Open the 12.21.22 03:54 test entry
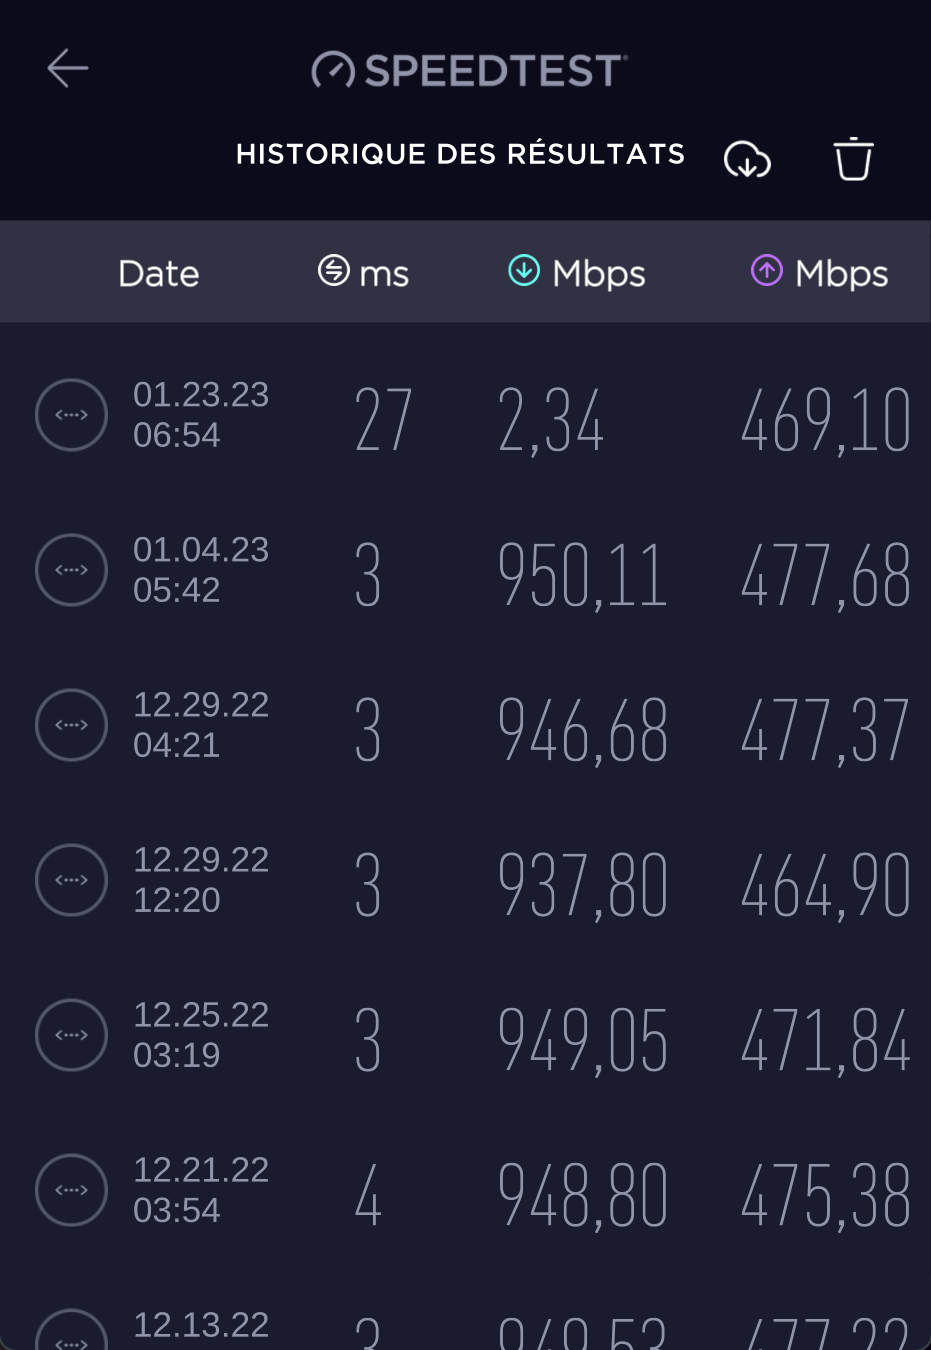This screenshot has height=1350, width=931. tap(200, 1189)
